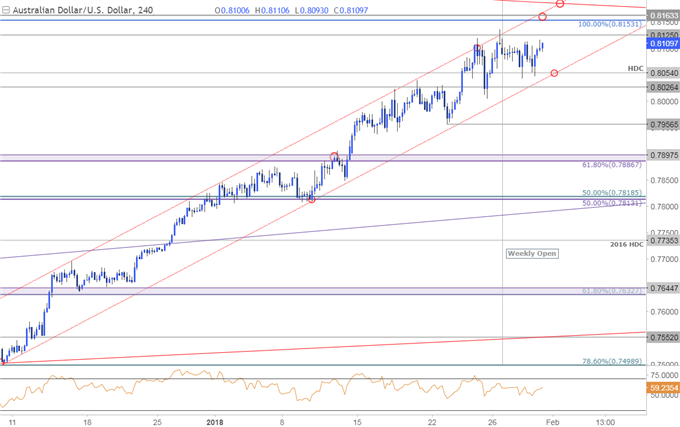This screenshot has height=427, width=680.
Task: Click the 2016 HDC annotation
Action: [627, 244]
